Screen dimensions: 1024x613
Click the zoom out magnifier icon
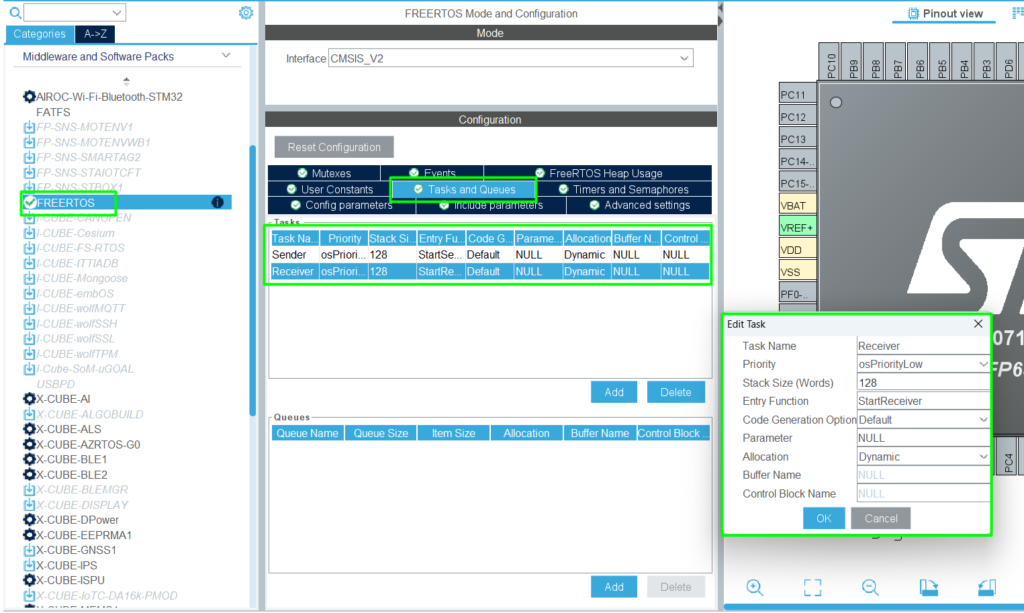(870, 587)
